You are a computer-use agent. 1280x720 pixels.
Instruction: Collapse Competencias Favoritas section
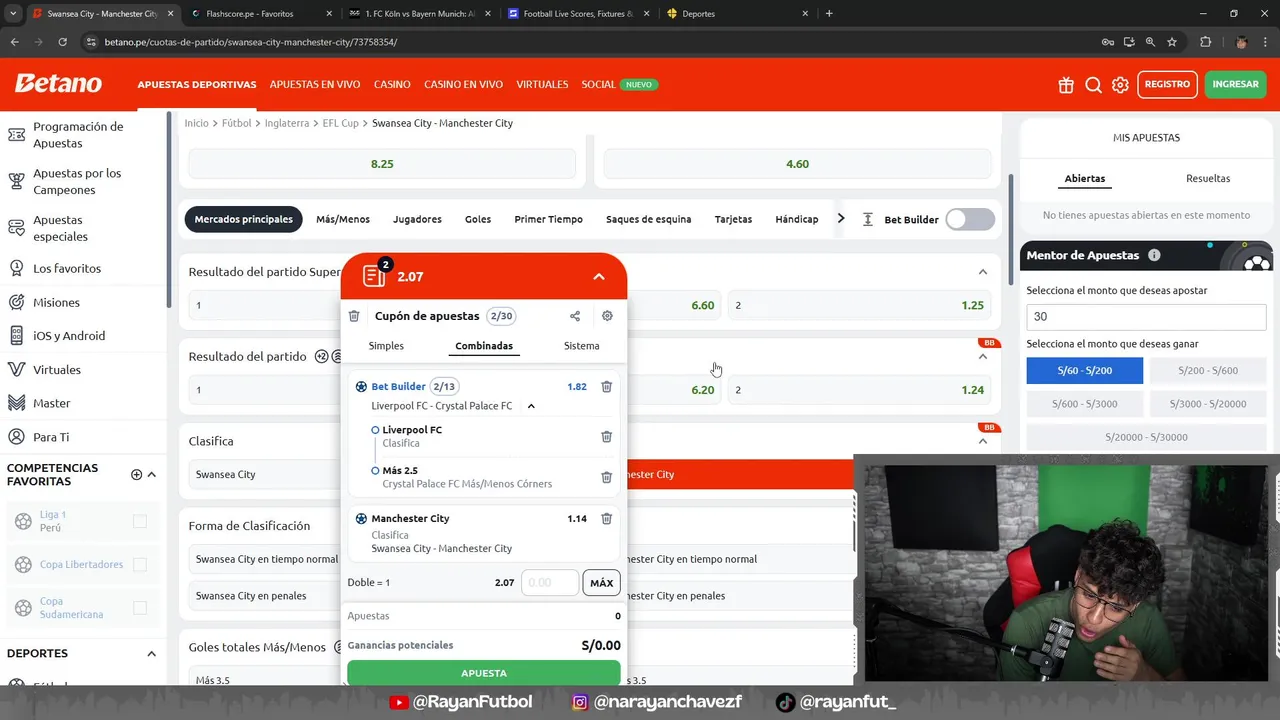[x=152, y=475]
